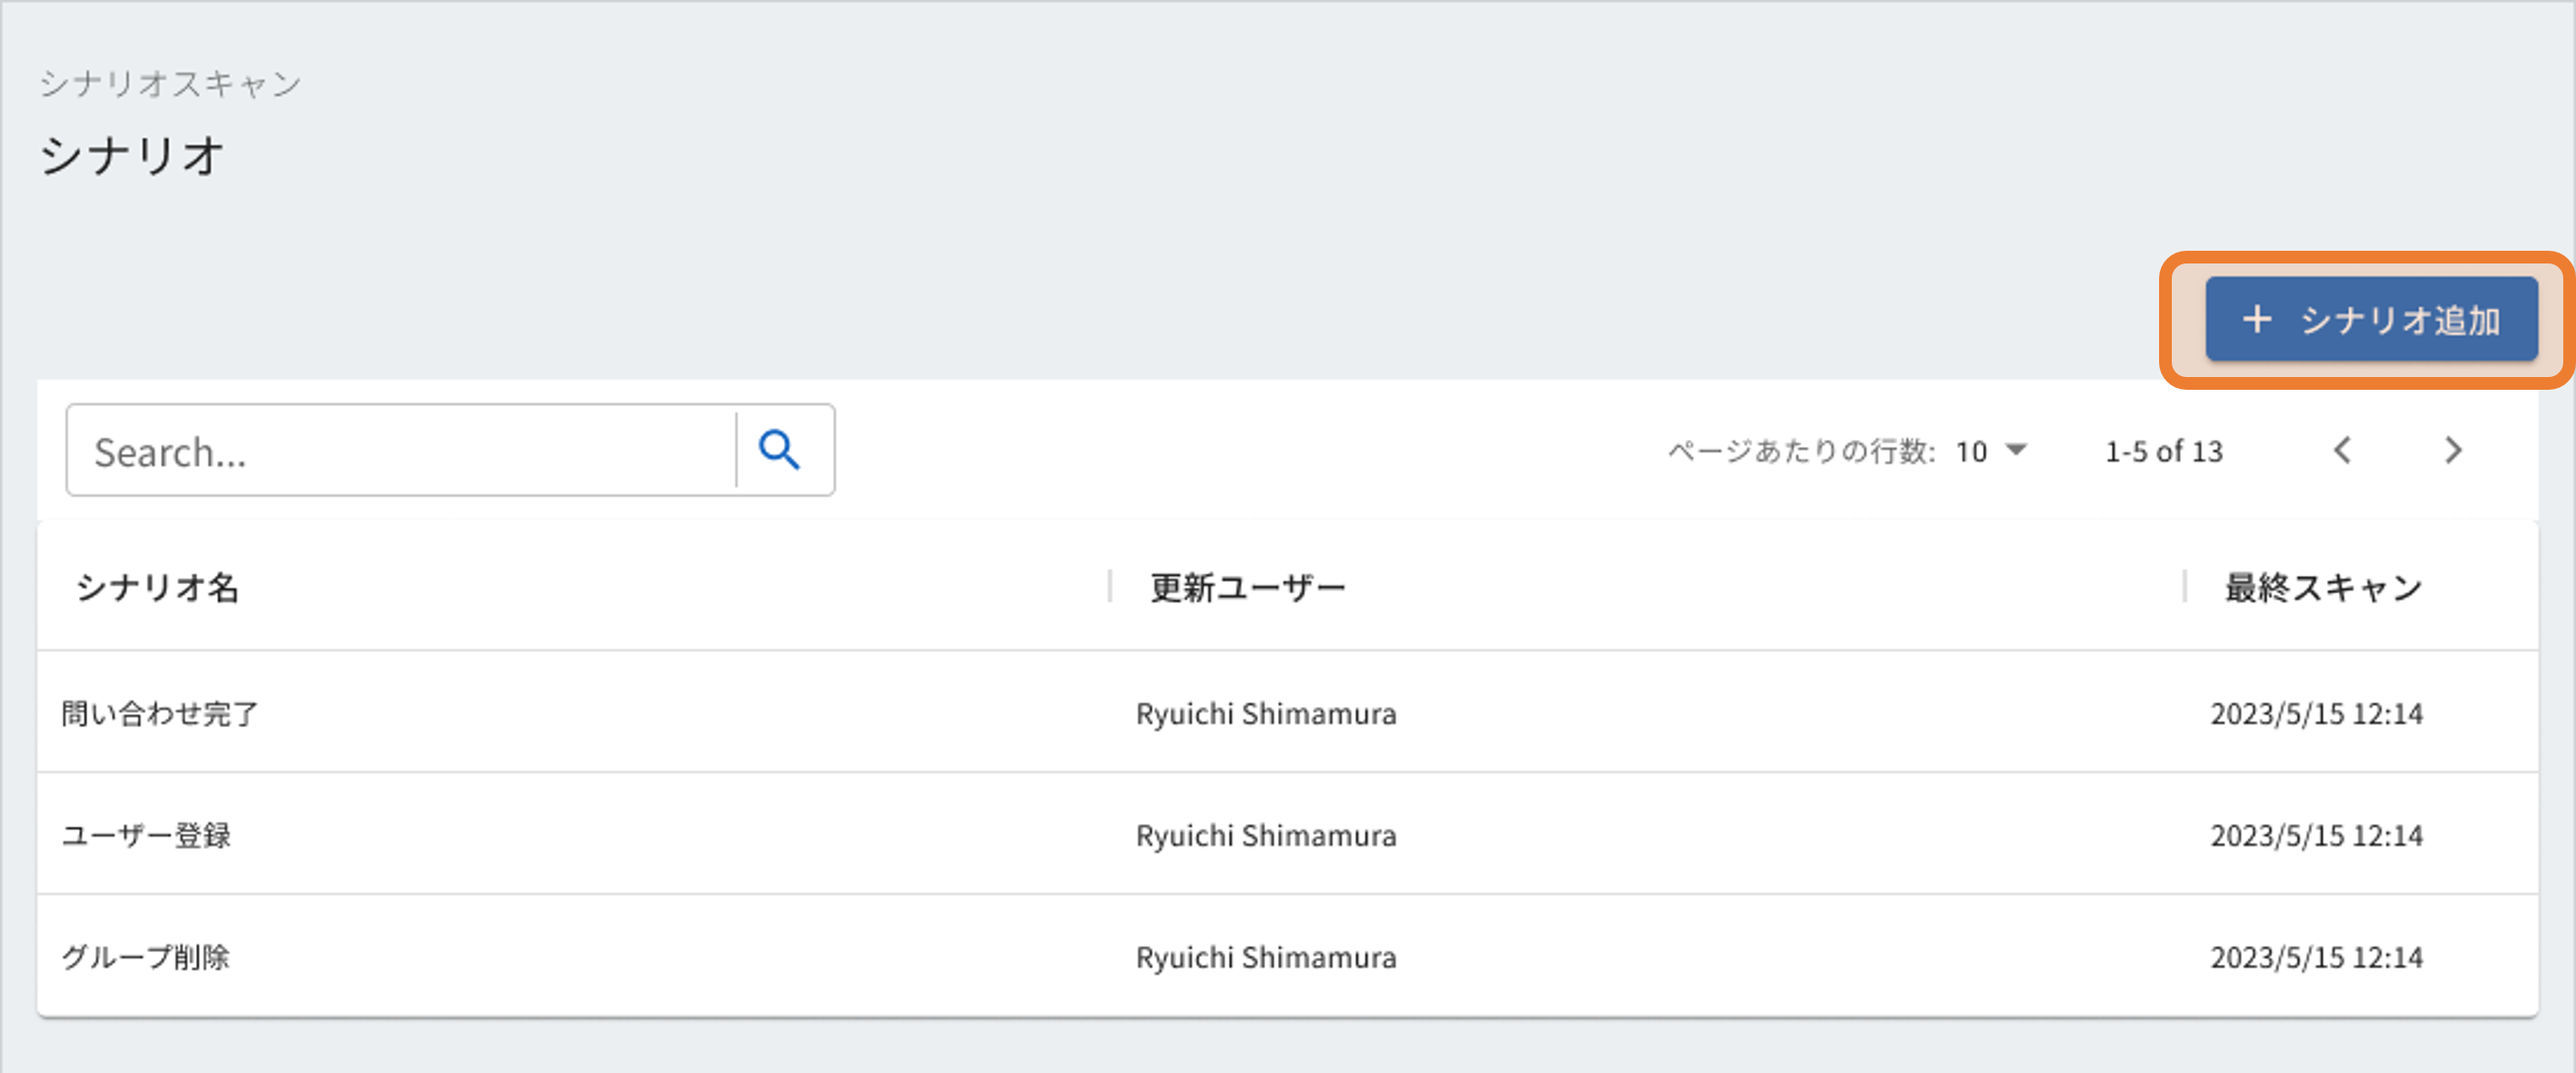Click the シナリオ追加 button
The height and width of the screenshot is (1073, 2576).
tap(2371, 320)
